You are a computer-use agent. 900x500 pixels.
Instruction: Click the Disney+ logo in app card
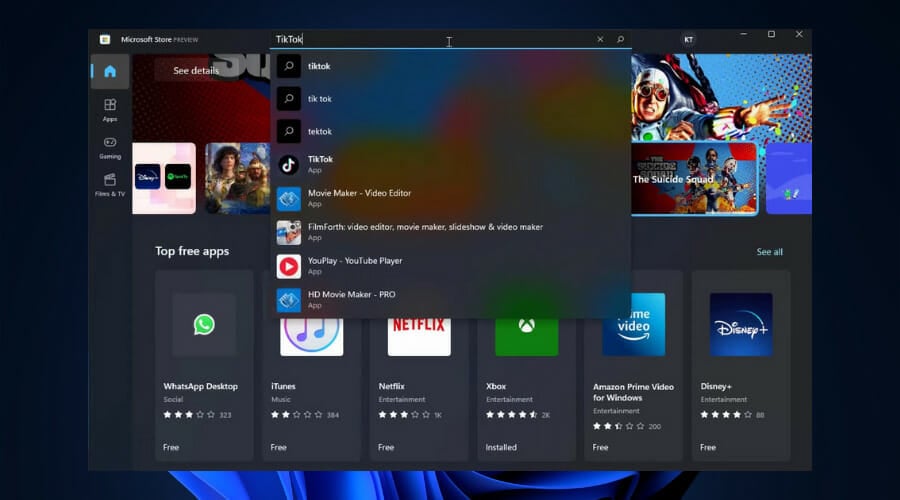coord(740,324)
